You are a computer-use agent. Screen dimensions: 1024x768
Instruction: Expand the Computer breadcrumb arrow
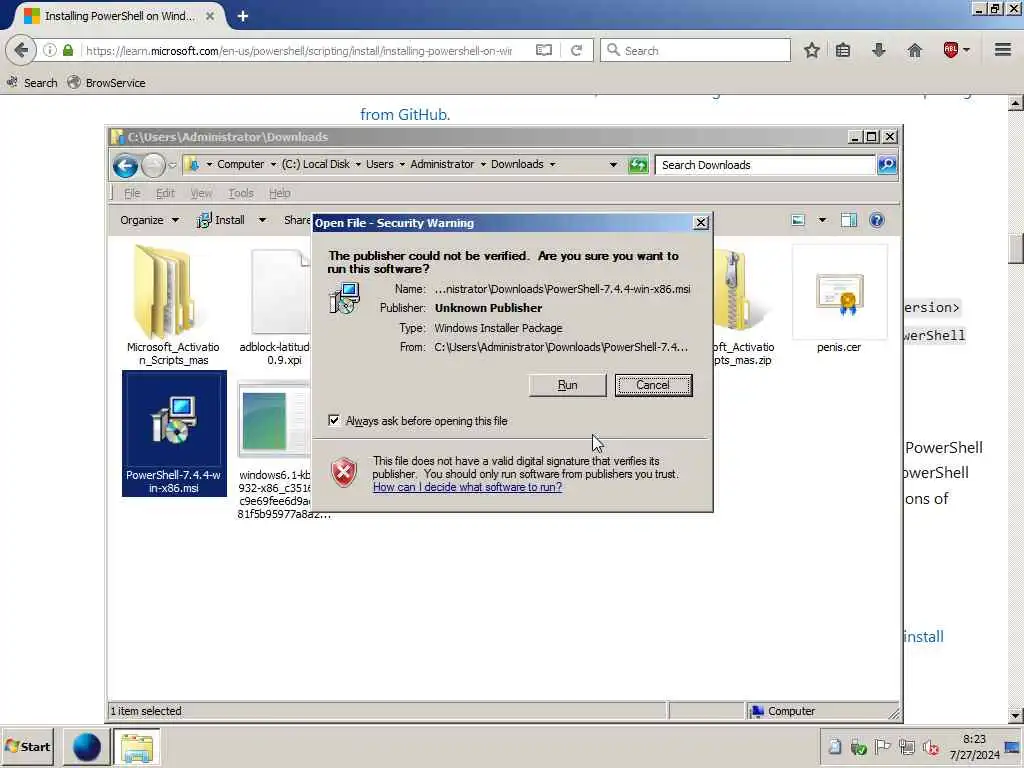pyautogui.click(x=273, y=165)
